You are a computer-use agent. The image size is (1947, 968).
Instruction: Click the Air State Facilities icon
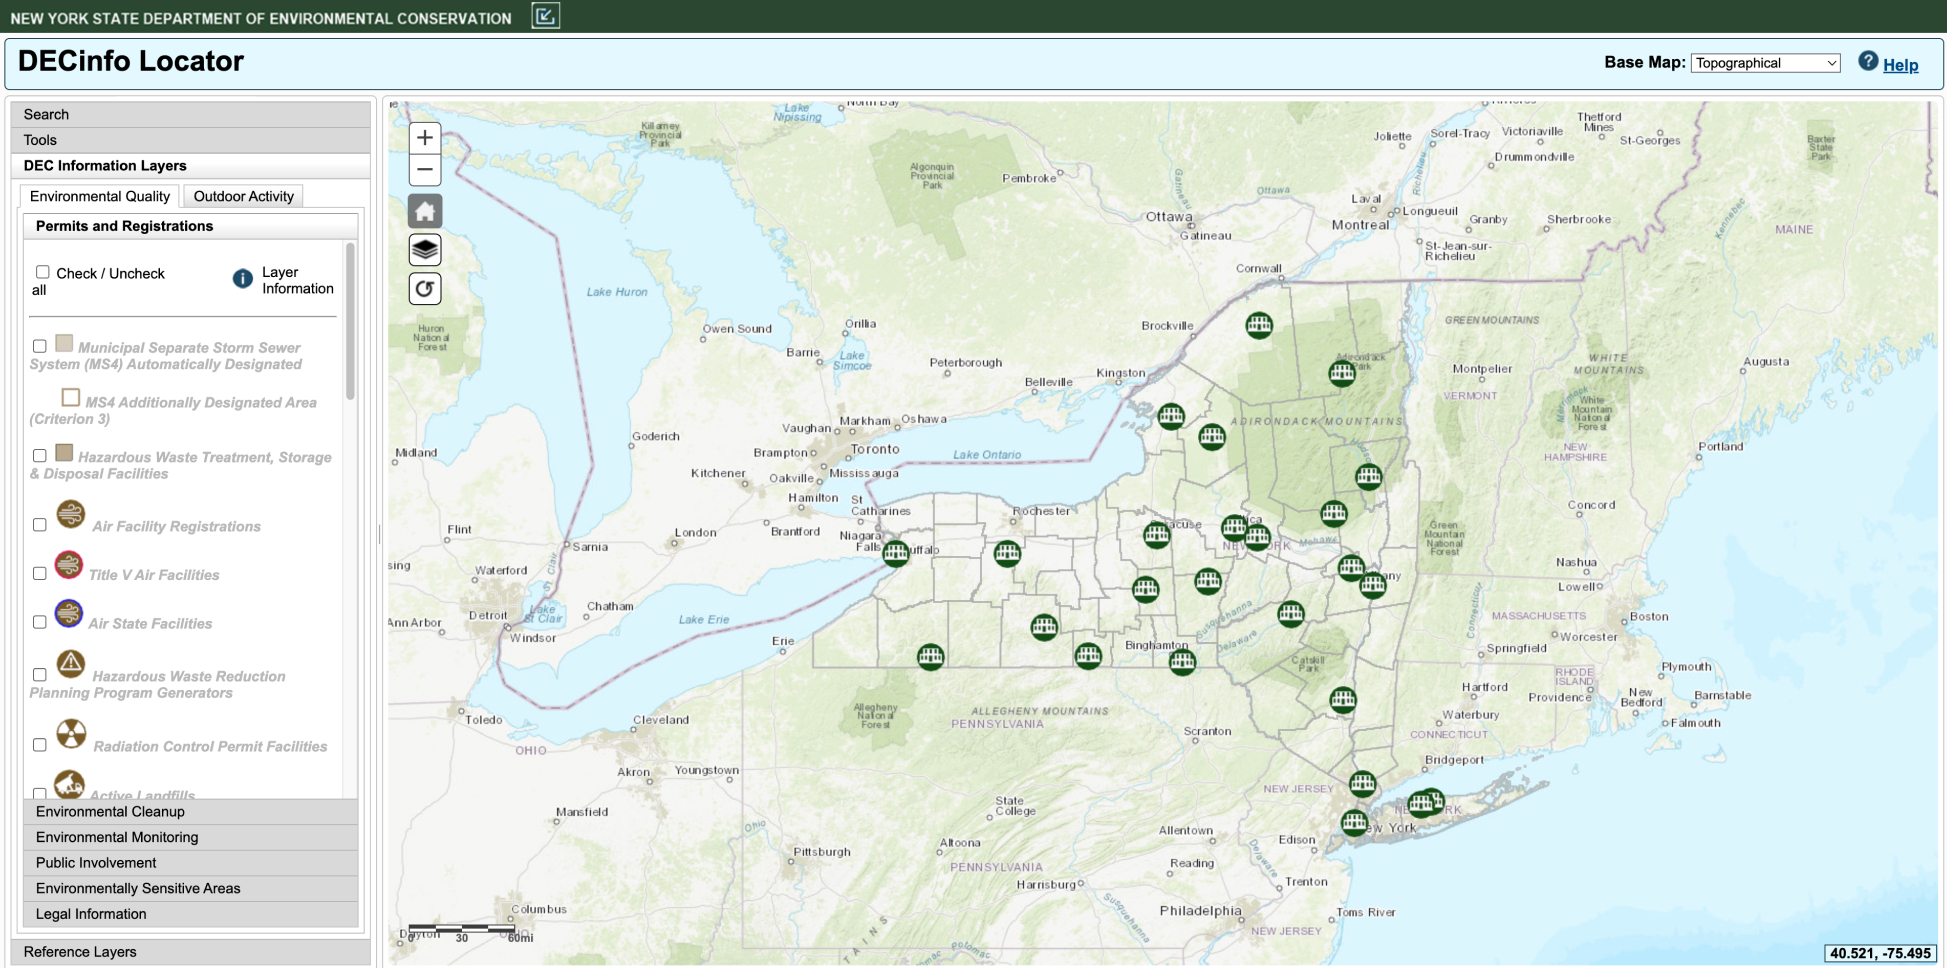pyautogui.click(x=69, y=613)
